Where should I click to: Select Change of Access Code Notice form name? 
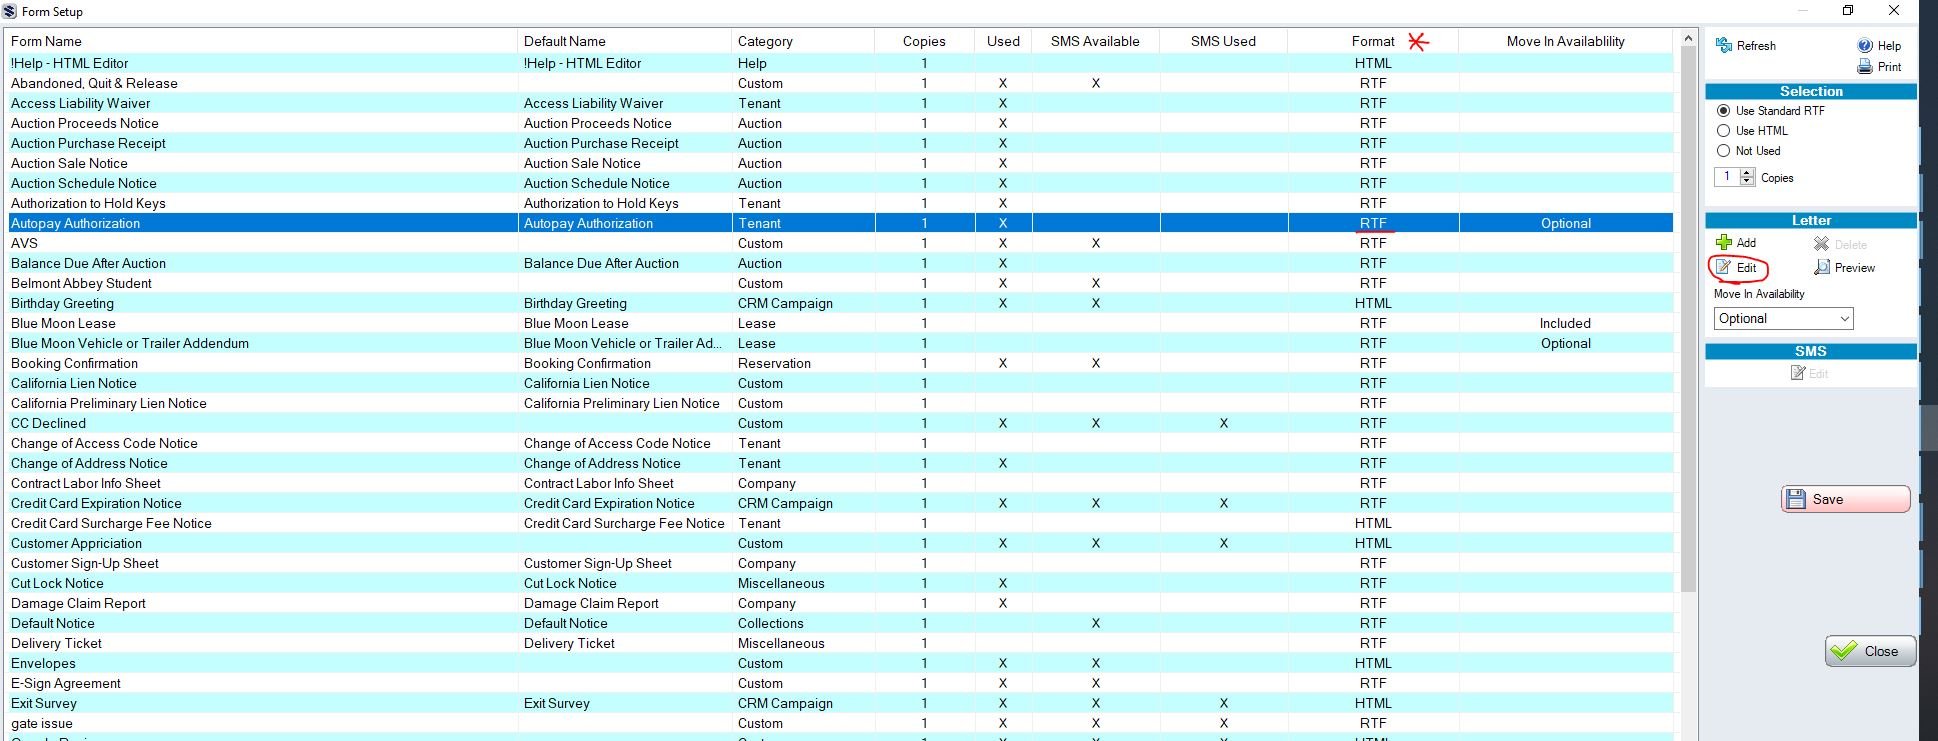coord(104,443)
